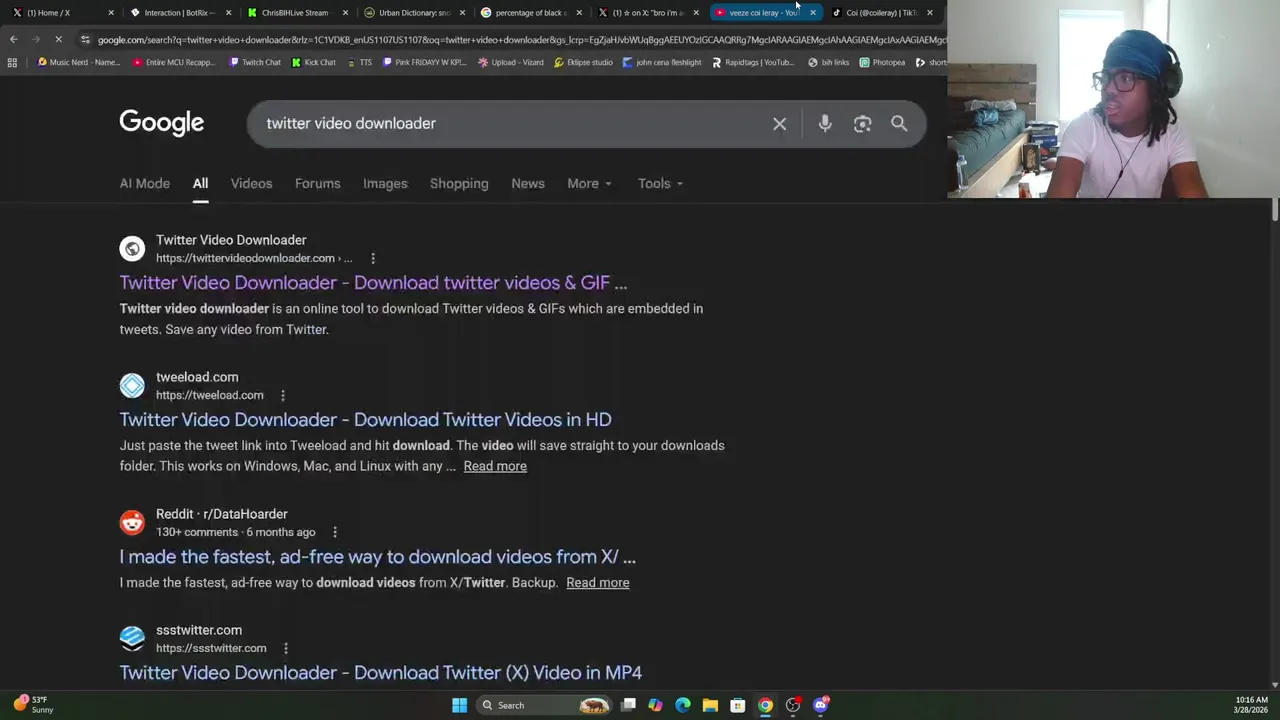Click the magnifying glass search button
This screenshot has height=720, width=1280.
click(x=899, y=124)
